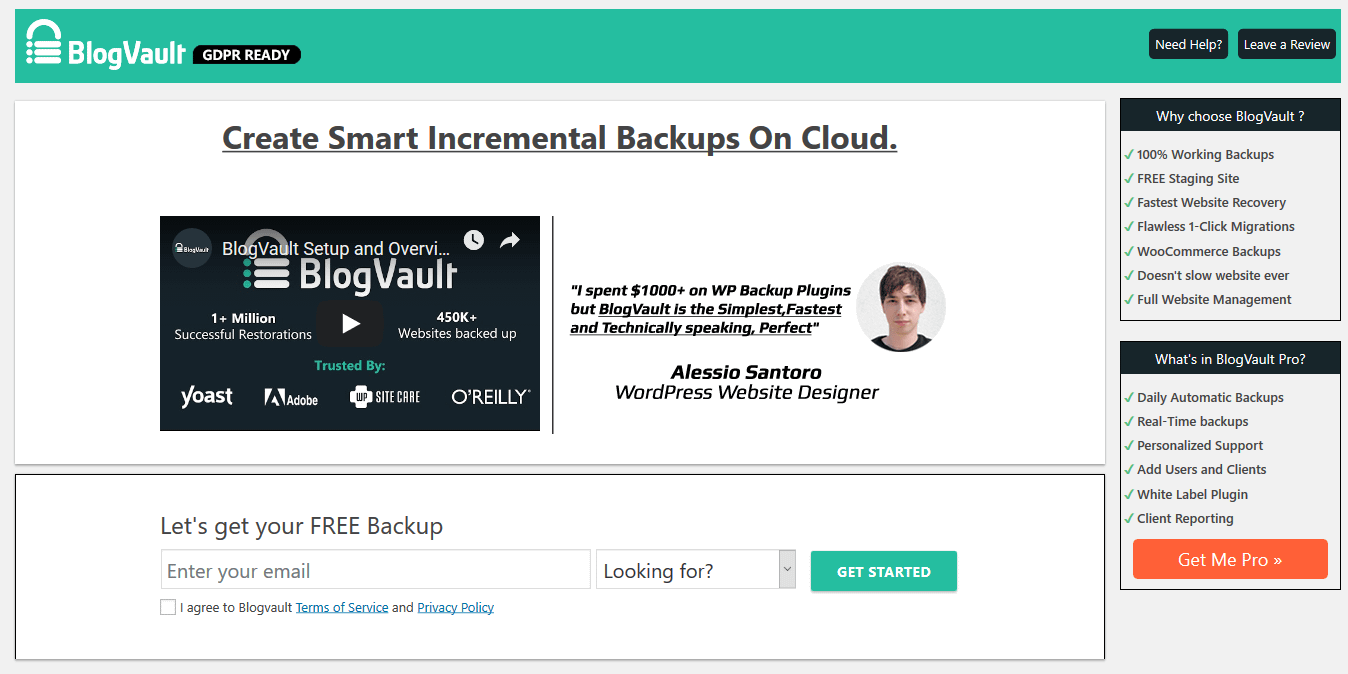Click Alessio Santoro's profile photo

click(x=900, y=307)
